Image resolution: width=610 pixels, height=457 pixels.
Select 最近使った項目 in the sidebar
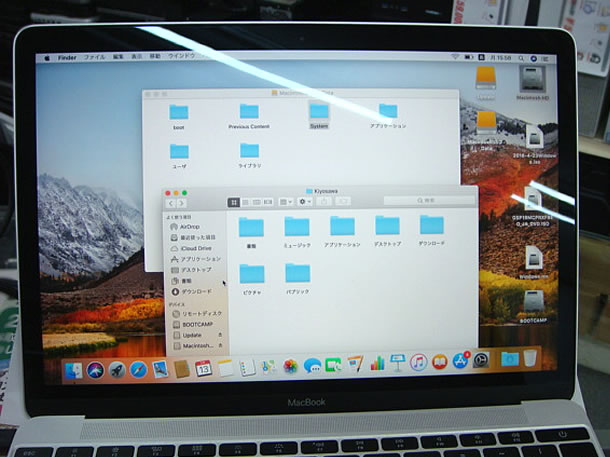pyautogui.click(x=196, y=238)
